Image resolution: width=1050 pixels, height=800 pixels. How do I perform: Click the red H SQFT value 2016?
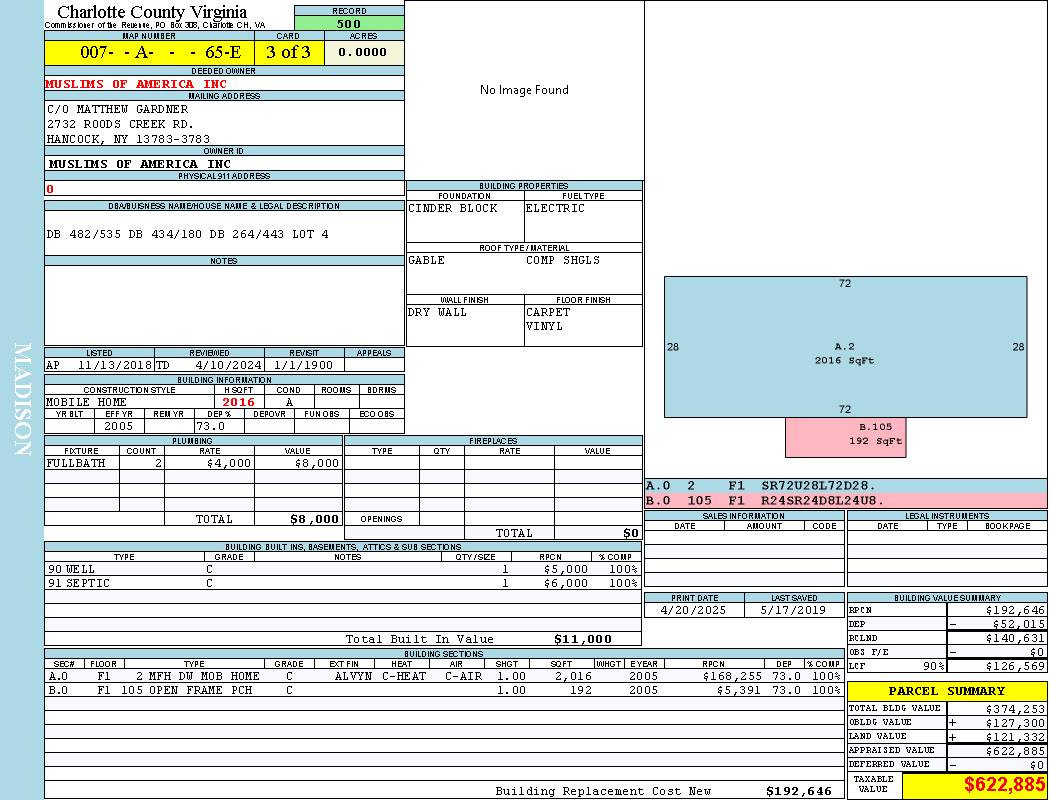[238, 402]
